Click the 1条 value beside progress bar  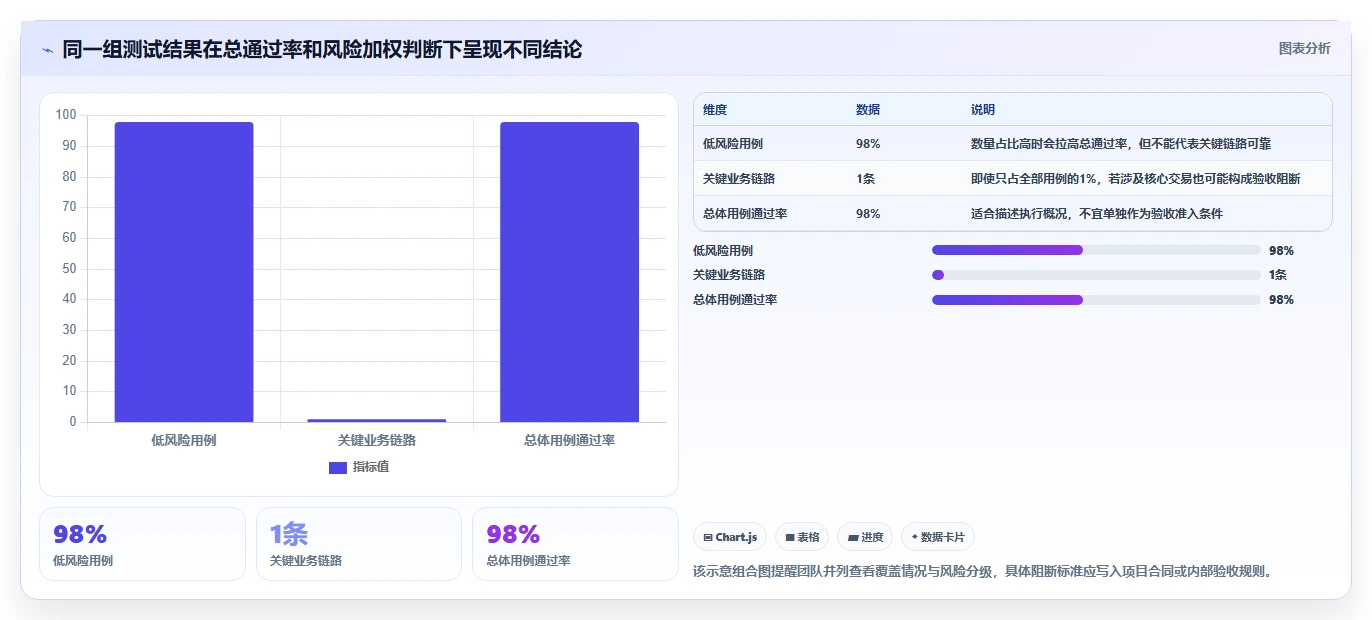[x=1278, y=275]
